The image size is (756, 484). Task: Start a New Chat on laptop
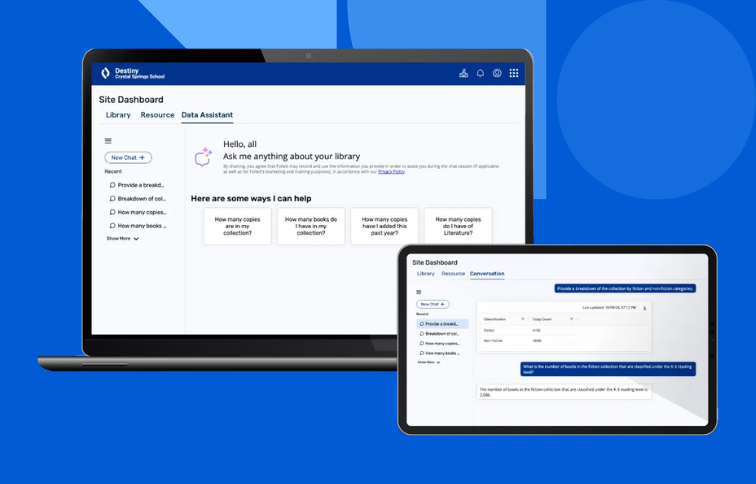[128, 158]
